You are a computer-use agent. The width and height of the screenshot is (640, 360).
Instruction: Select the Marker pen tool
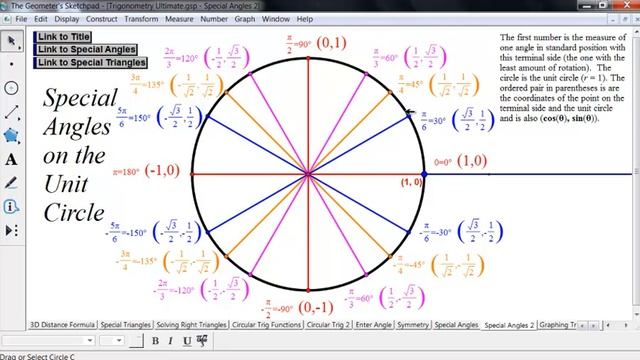pyautogui.click(x=11, y=183)
